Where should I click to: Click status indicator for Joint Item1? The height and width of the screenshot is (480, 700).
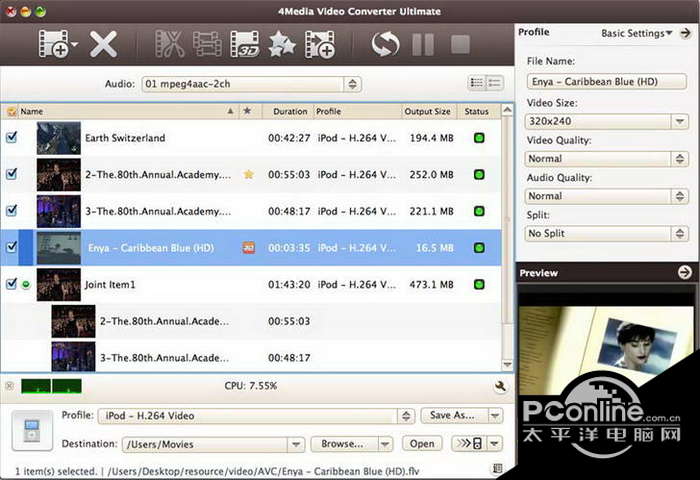point(479,284)
